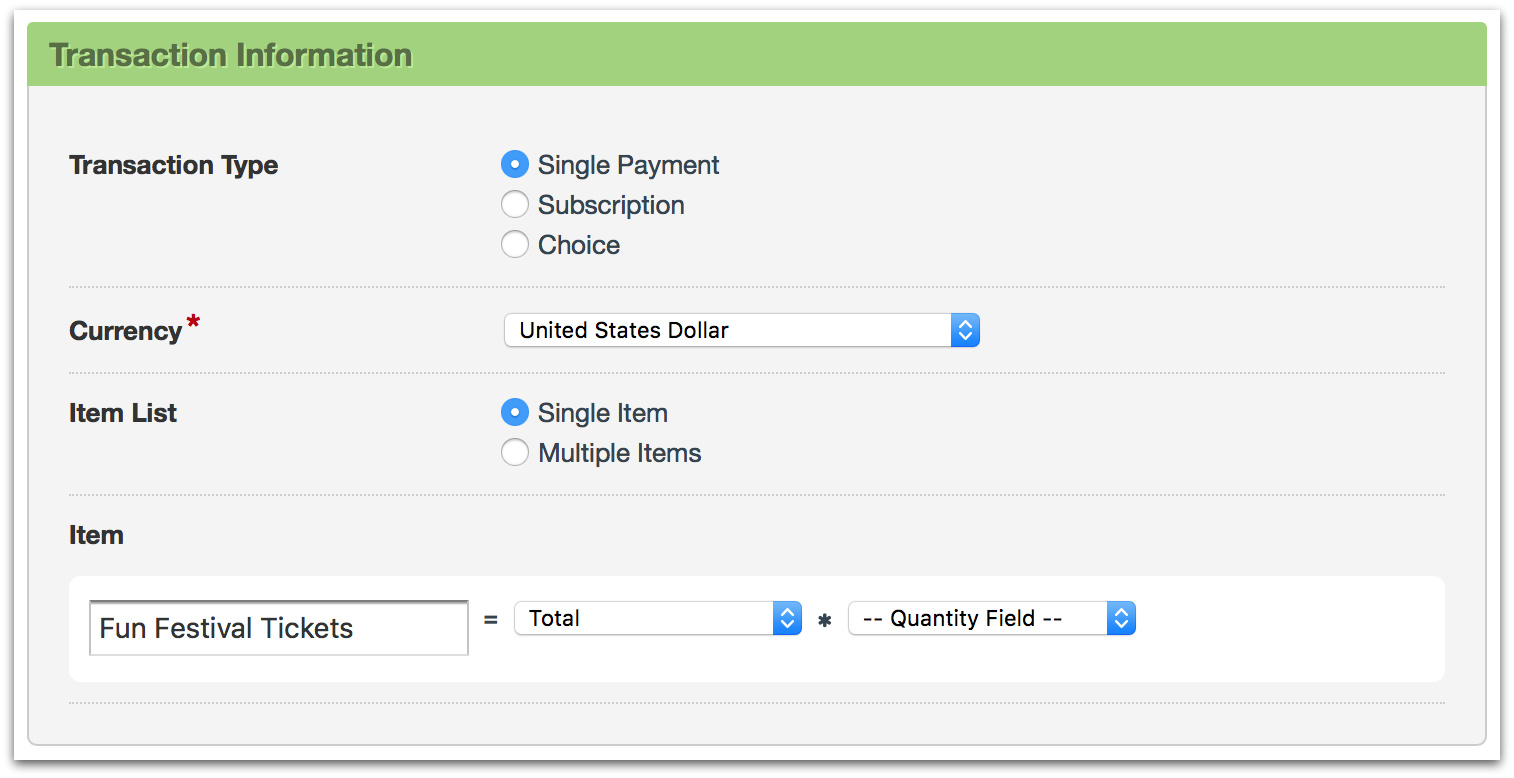Click the Item List label
The image size is (1514, 778).
pos(123,413)
